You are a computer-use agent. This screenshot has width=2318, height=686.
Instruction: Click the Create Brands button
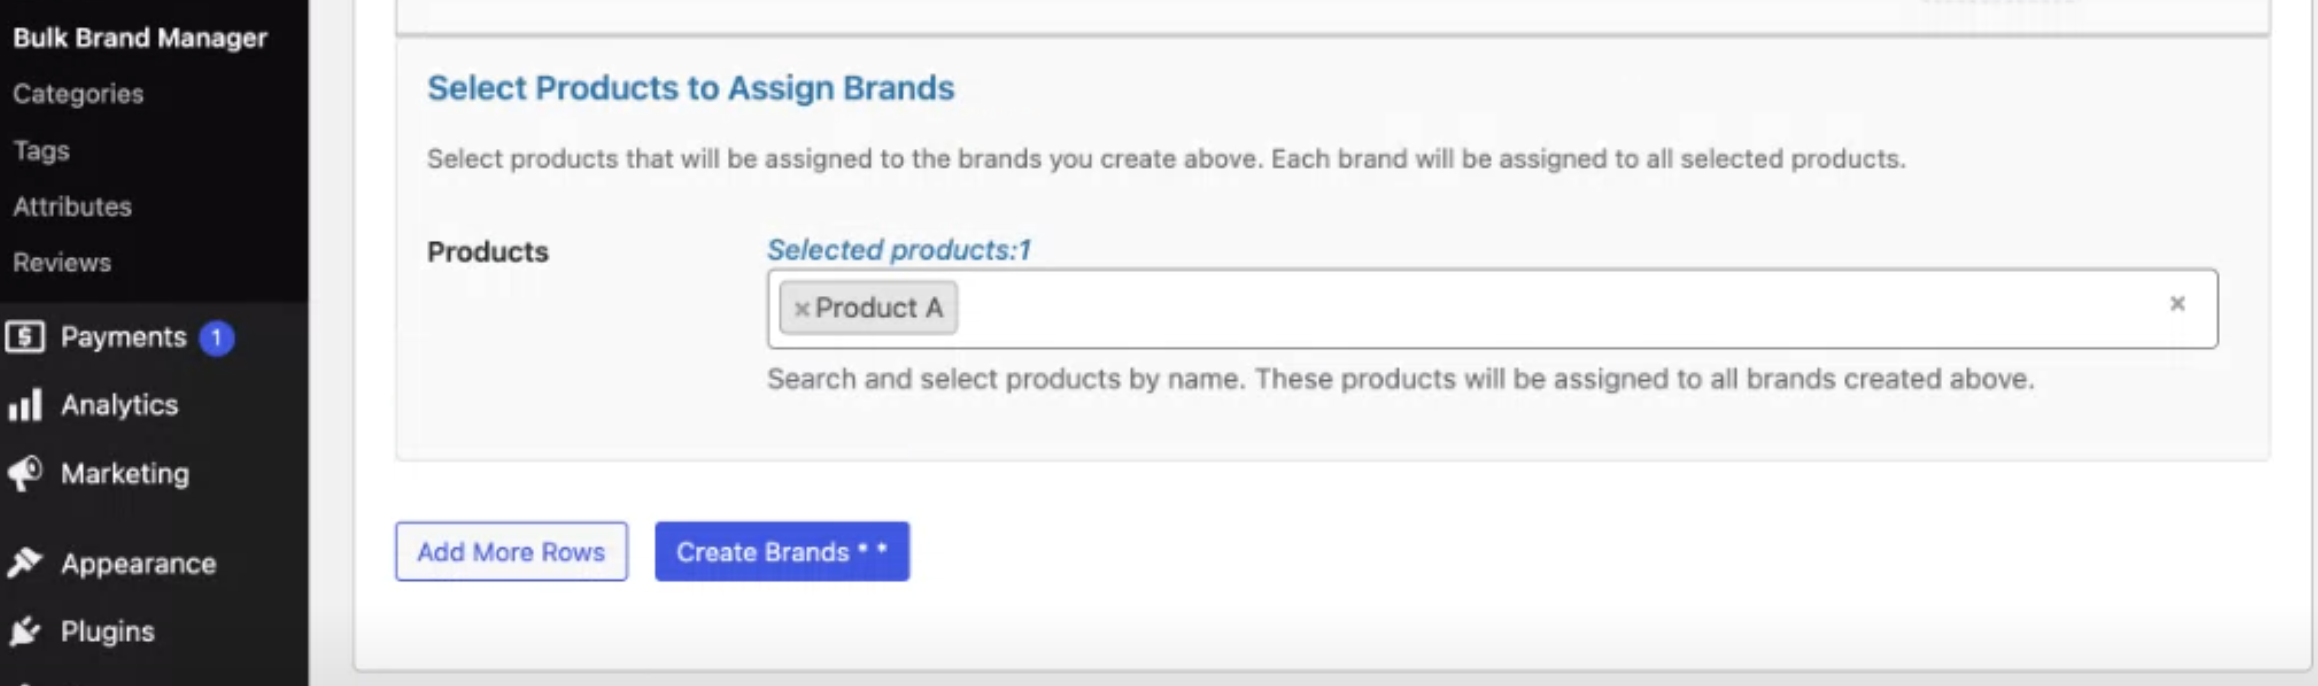(x=782, y=551)
